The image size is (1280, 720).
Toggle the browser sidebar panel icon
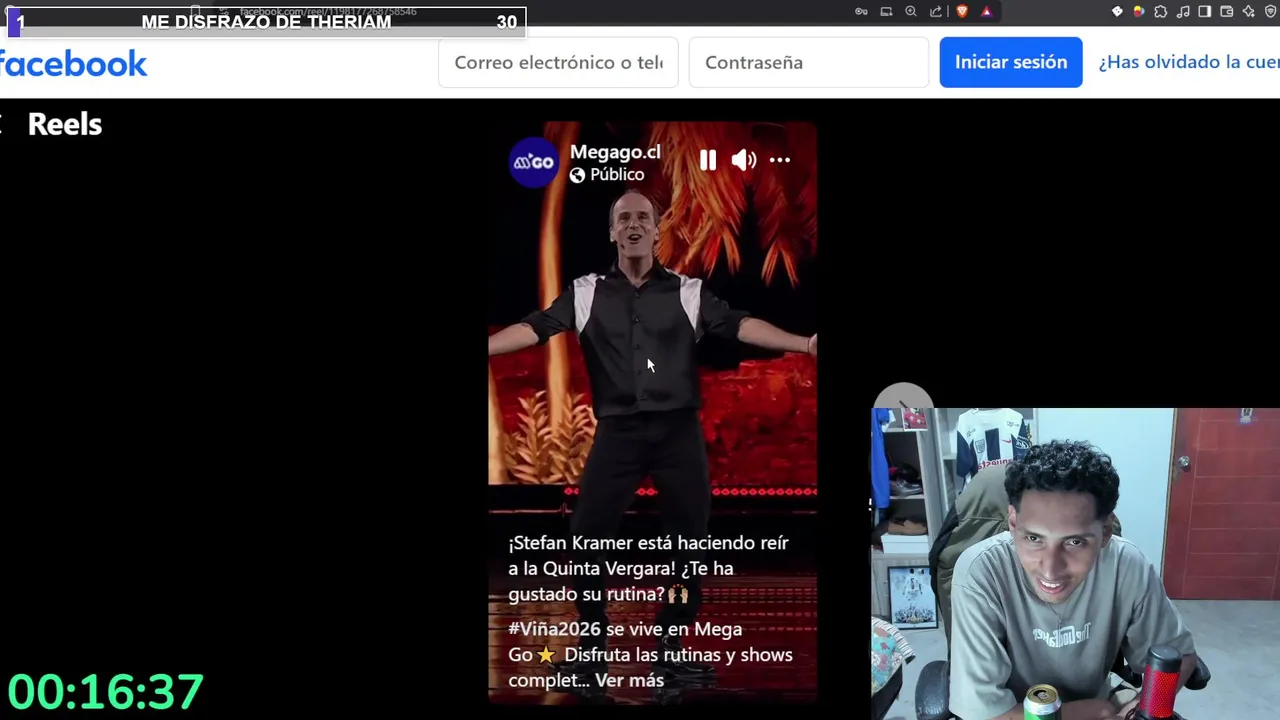pyautogui.click(x=1205, y=12)
